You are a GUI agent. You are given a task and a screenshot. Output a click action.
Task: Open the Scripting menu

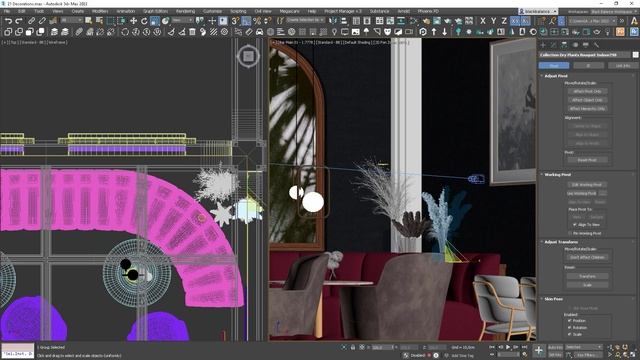(238, 11)
